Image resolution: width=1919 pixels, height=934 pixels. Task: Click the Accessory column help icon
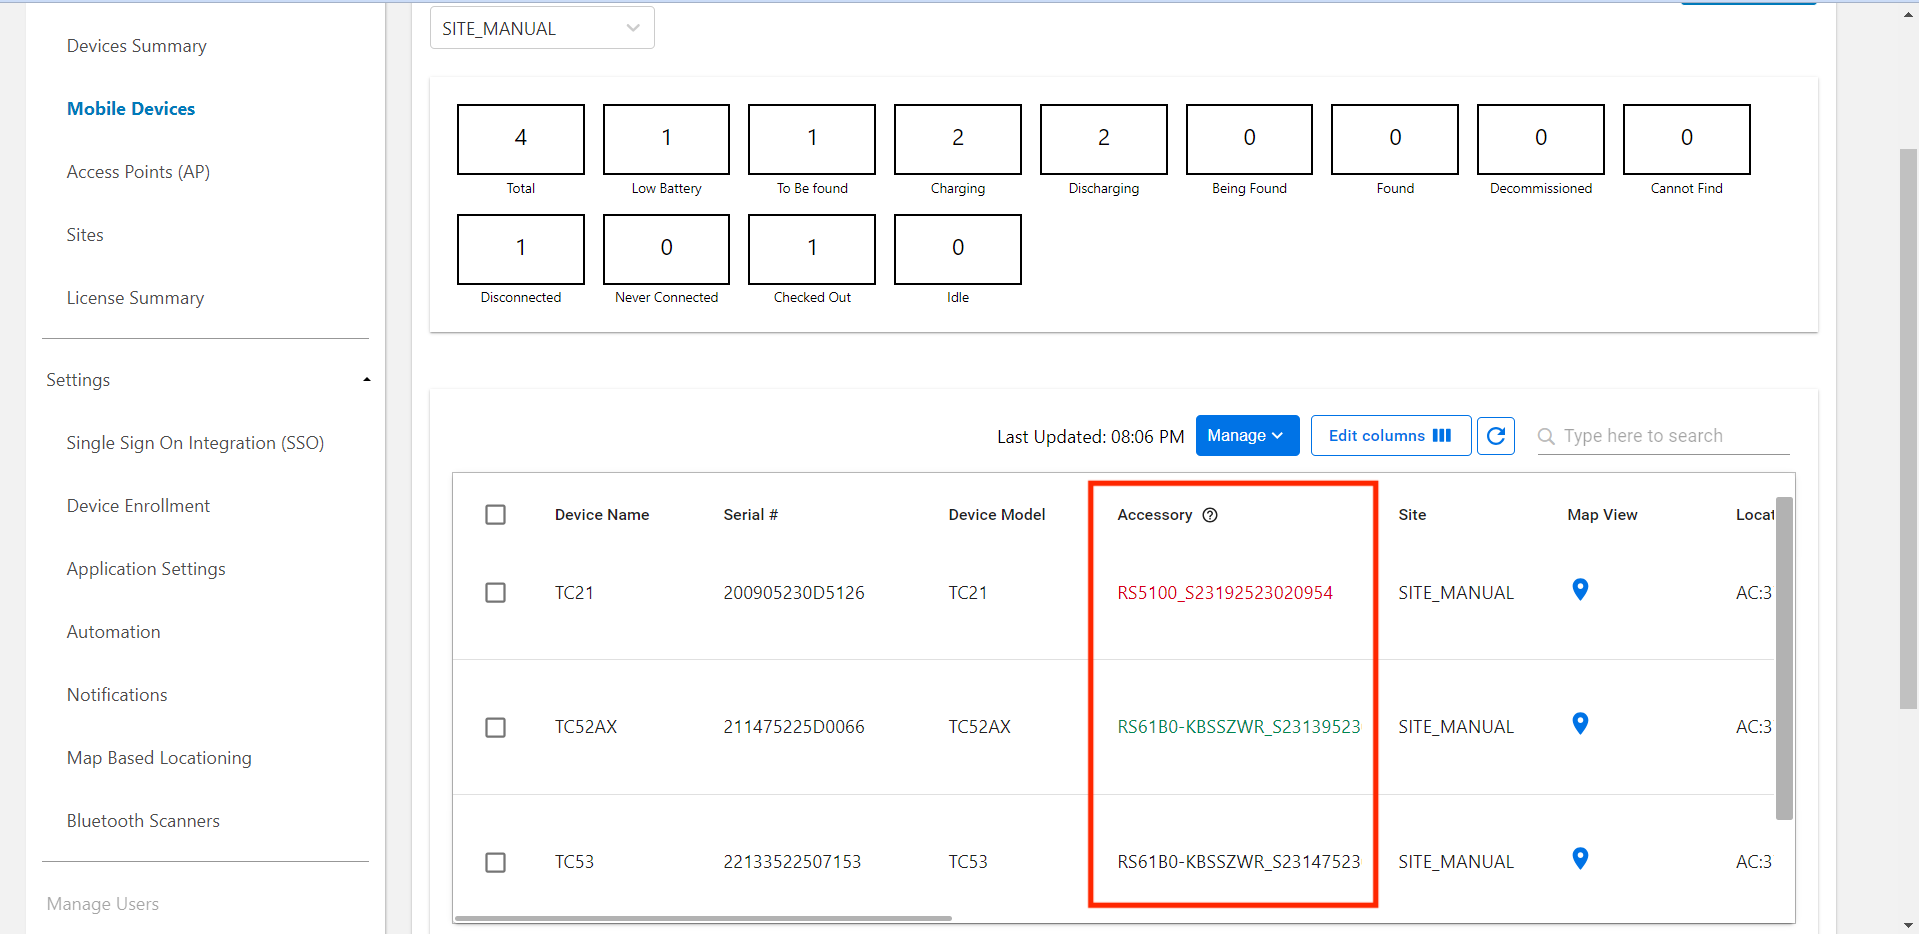pos(1210,515)
